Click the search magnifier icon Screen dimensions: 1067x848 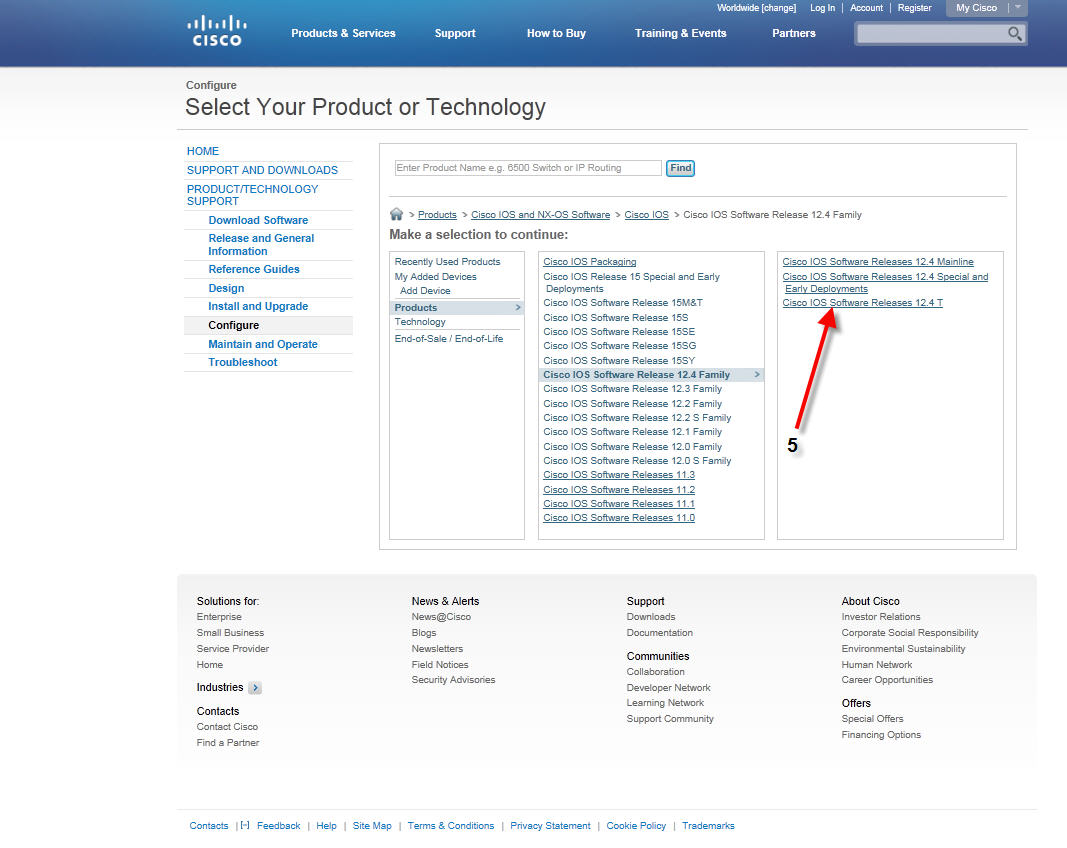[x=1015, y=33]
